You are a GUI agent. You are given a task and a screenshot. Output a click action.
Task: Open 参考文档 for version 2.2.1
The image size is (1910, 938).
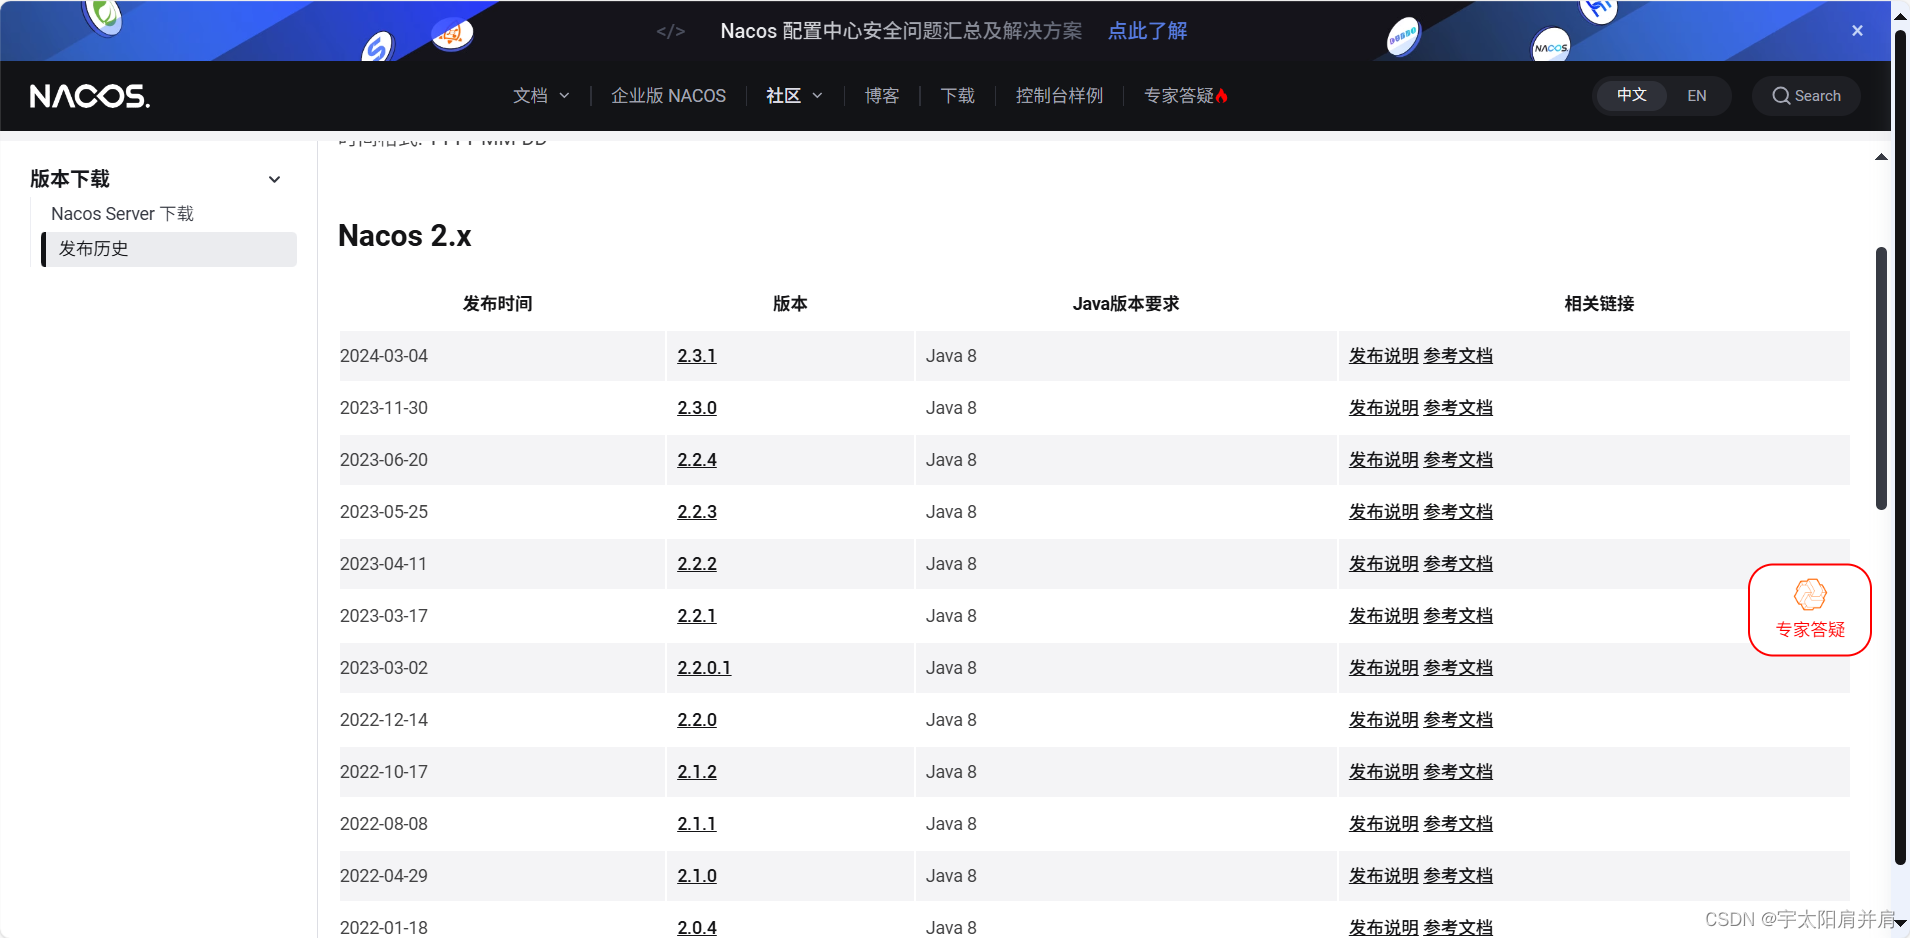pyautogui.click(x=1458, y=616)
